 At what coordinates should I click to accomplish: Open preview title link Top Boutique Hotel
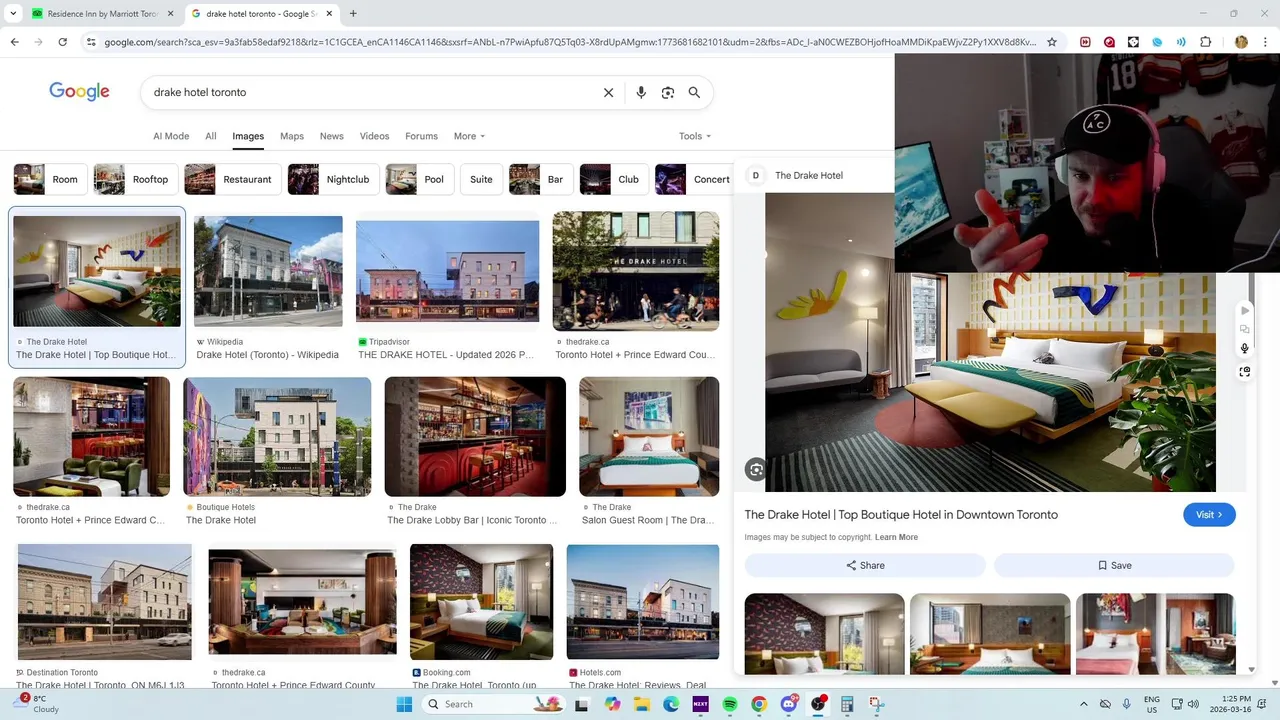901,514
